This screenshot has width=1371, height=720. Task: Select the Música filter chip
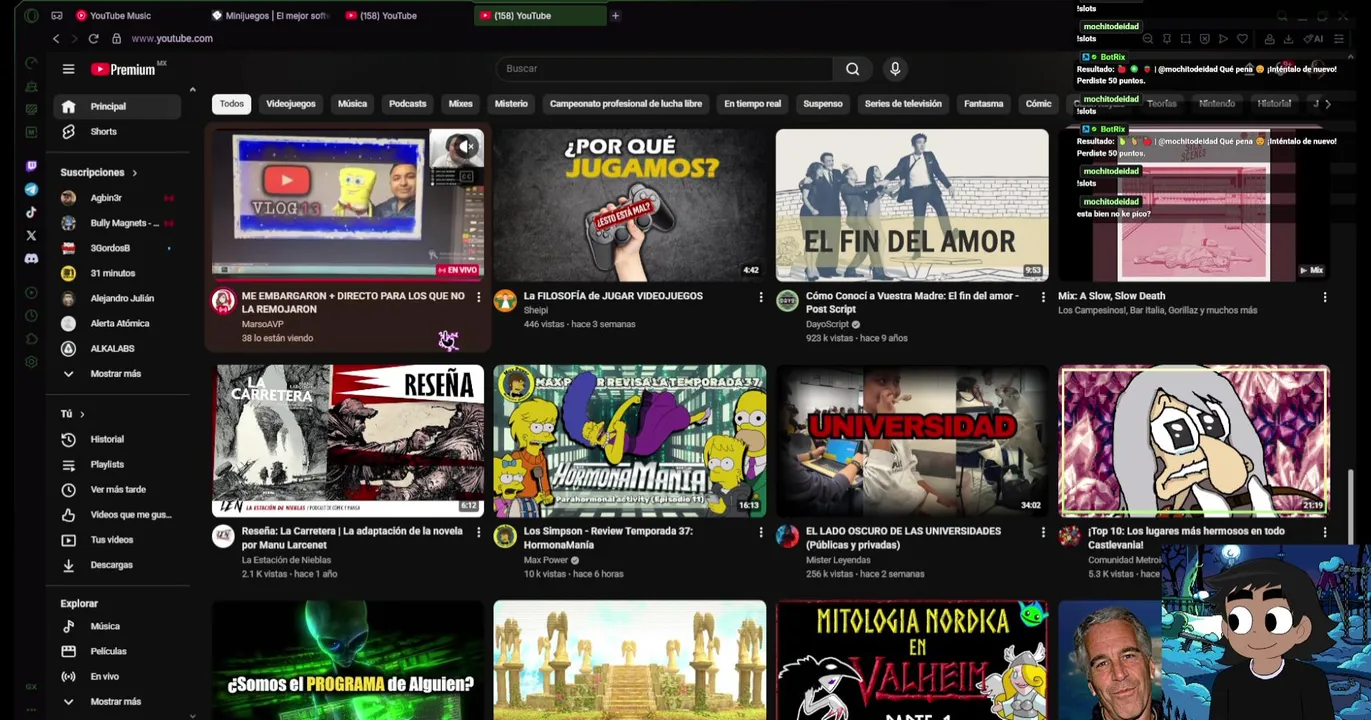tap(352, 104)
